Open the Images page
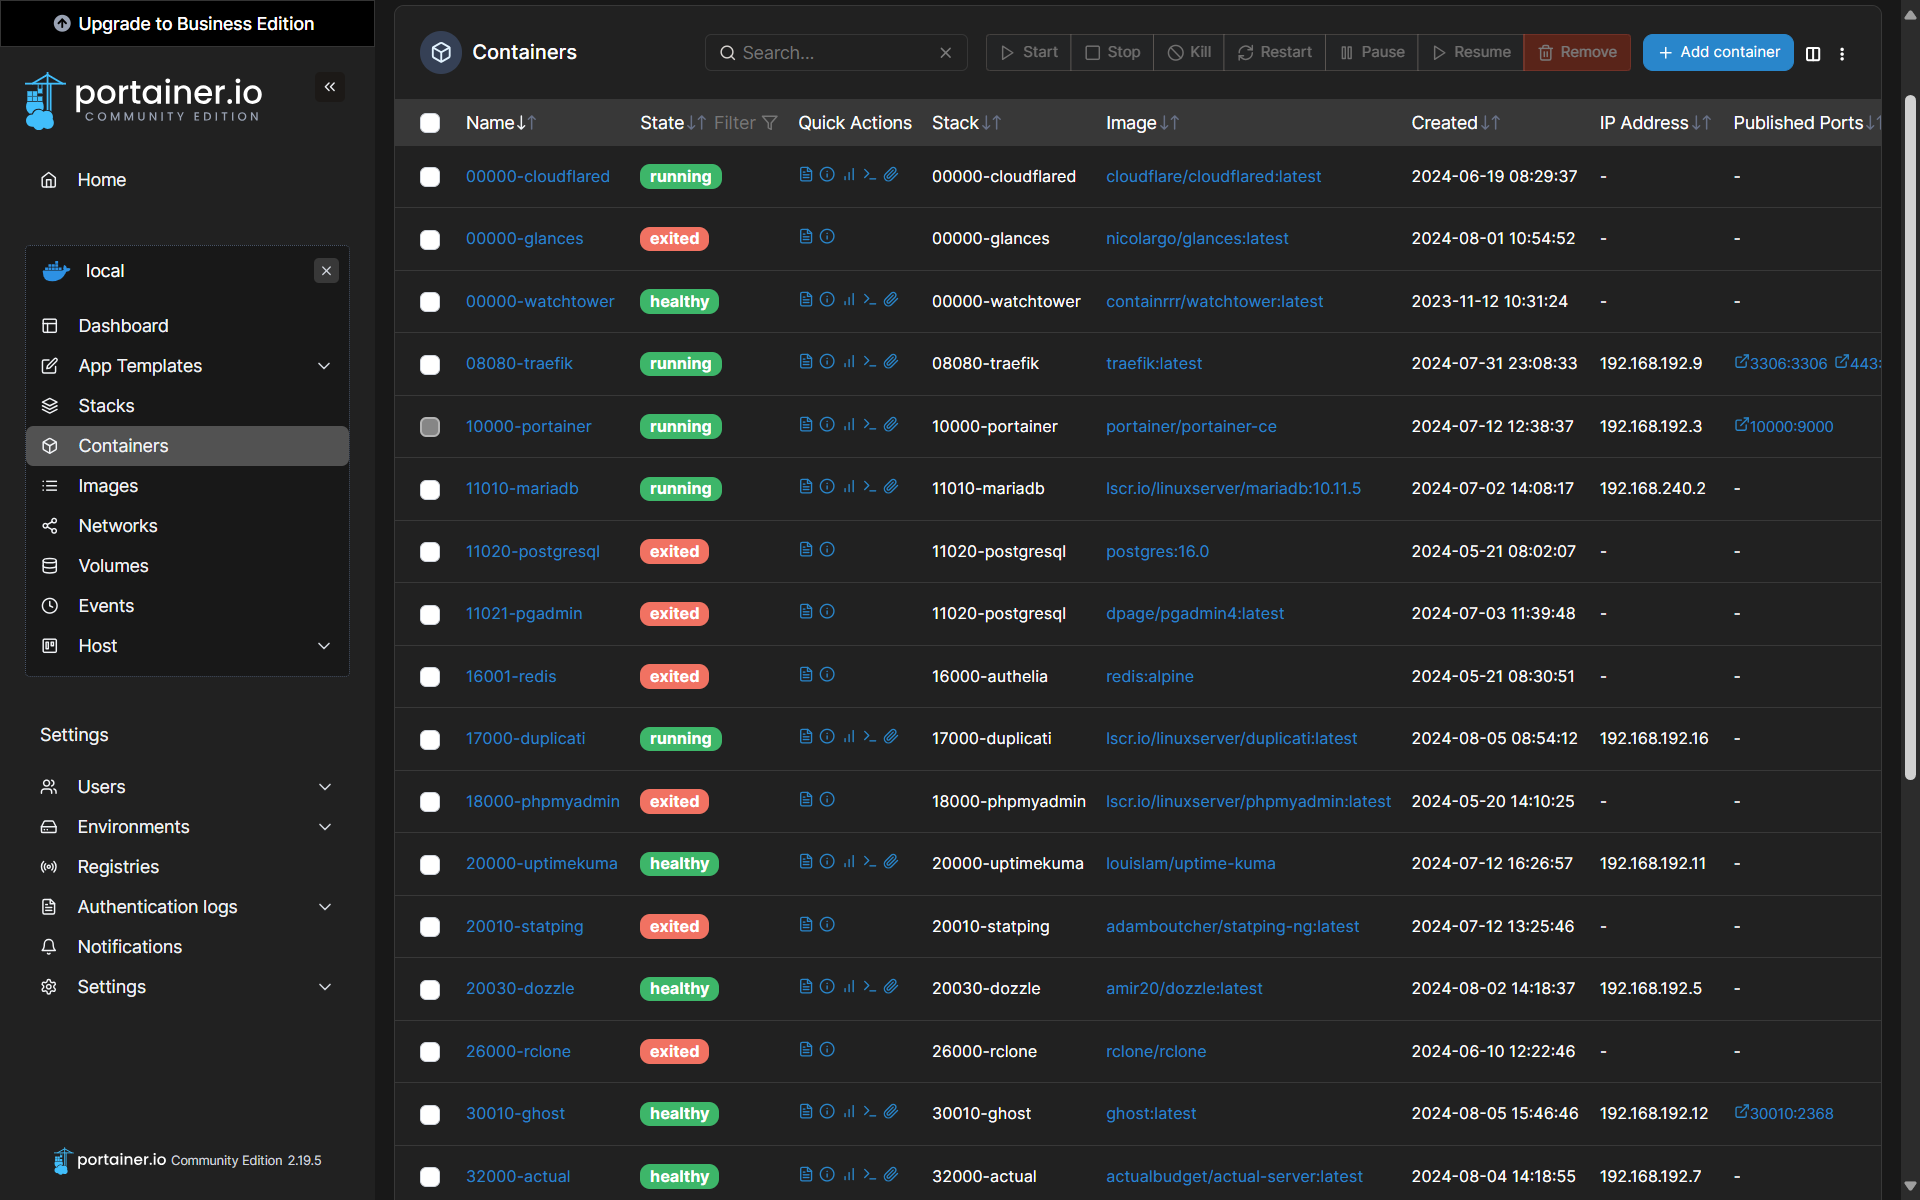Viewport: 1920px width, 1200px height. 187,486
